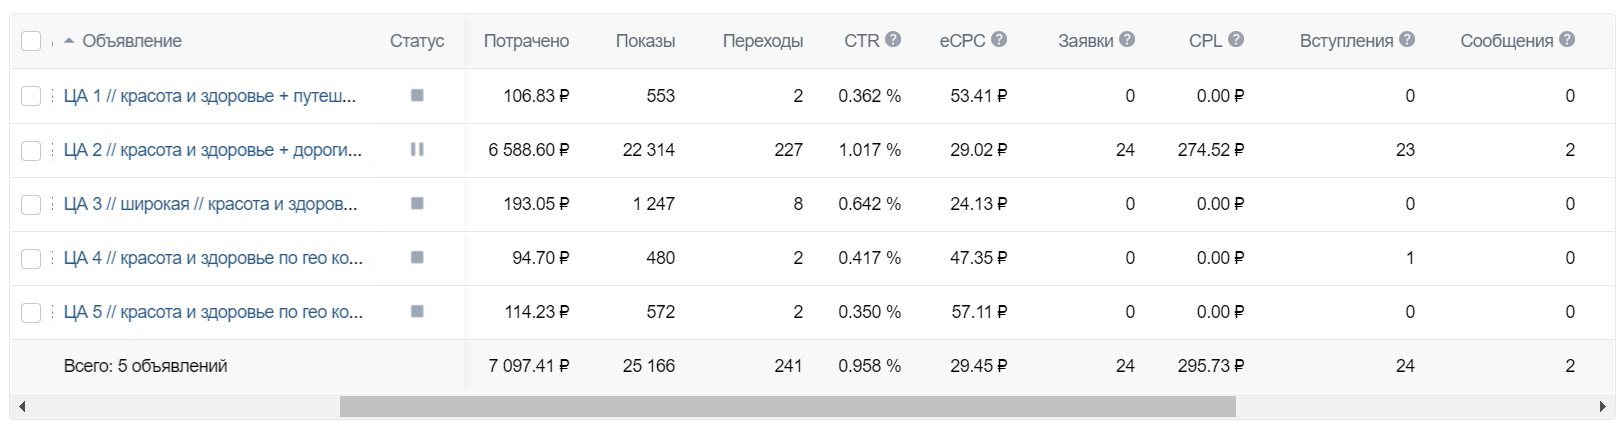Image resolution: width=1618 pixels, height=424 pixels.
Task: Click the stopped status icon for ЦА 5
Action: tap(417, 311)
